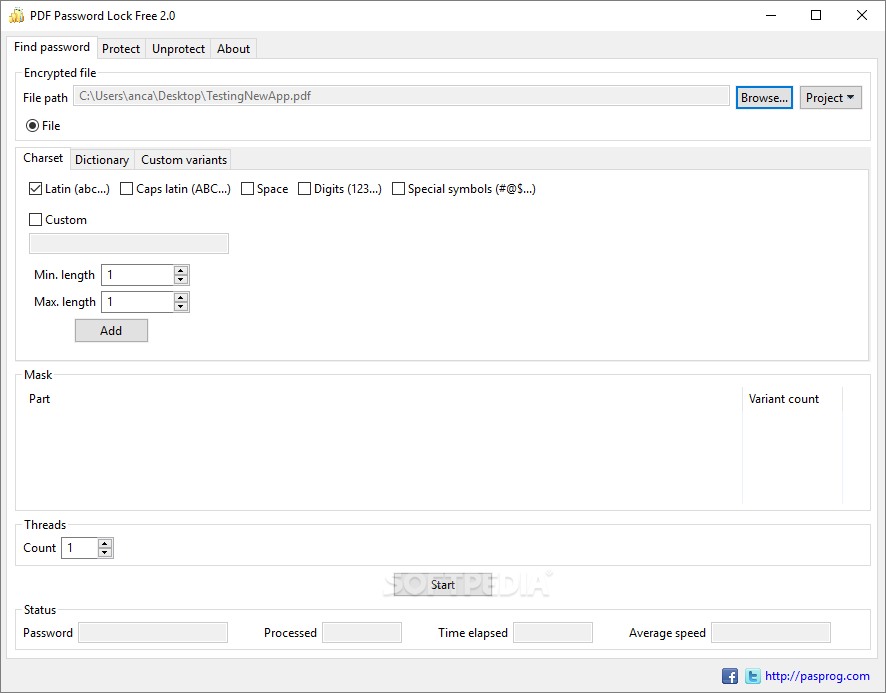Decrease thread Count with down arrow

point(105,552)
